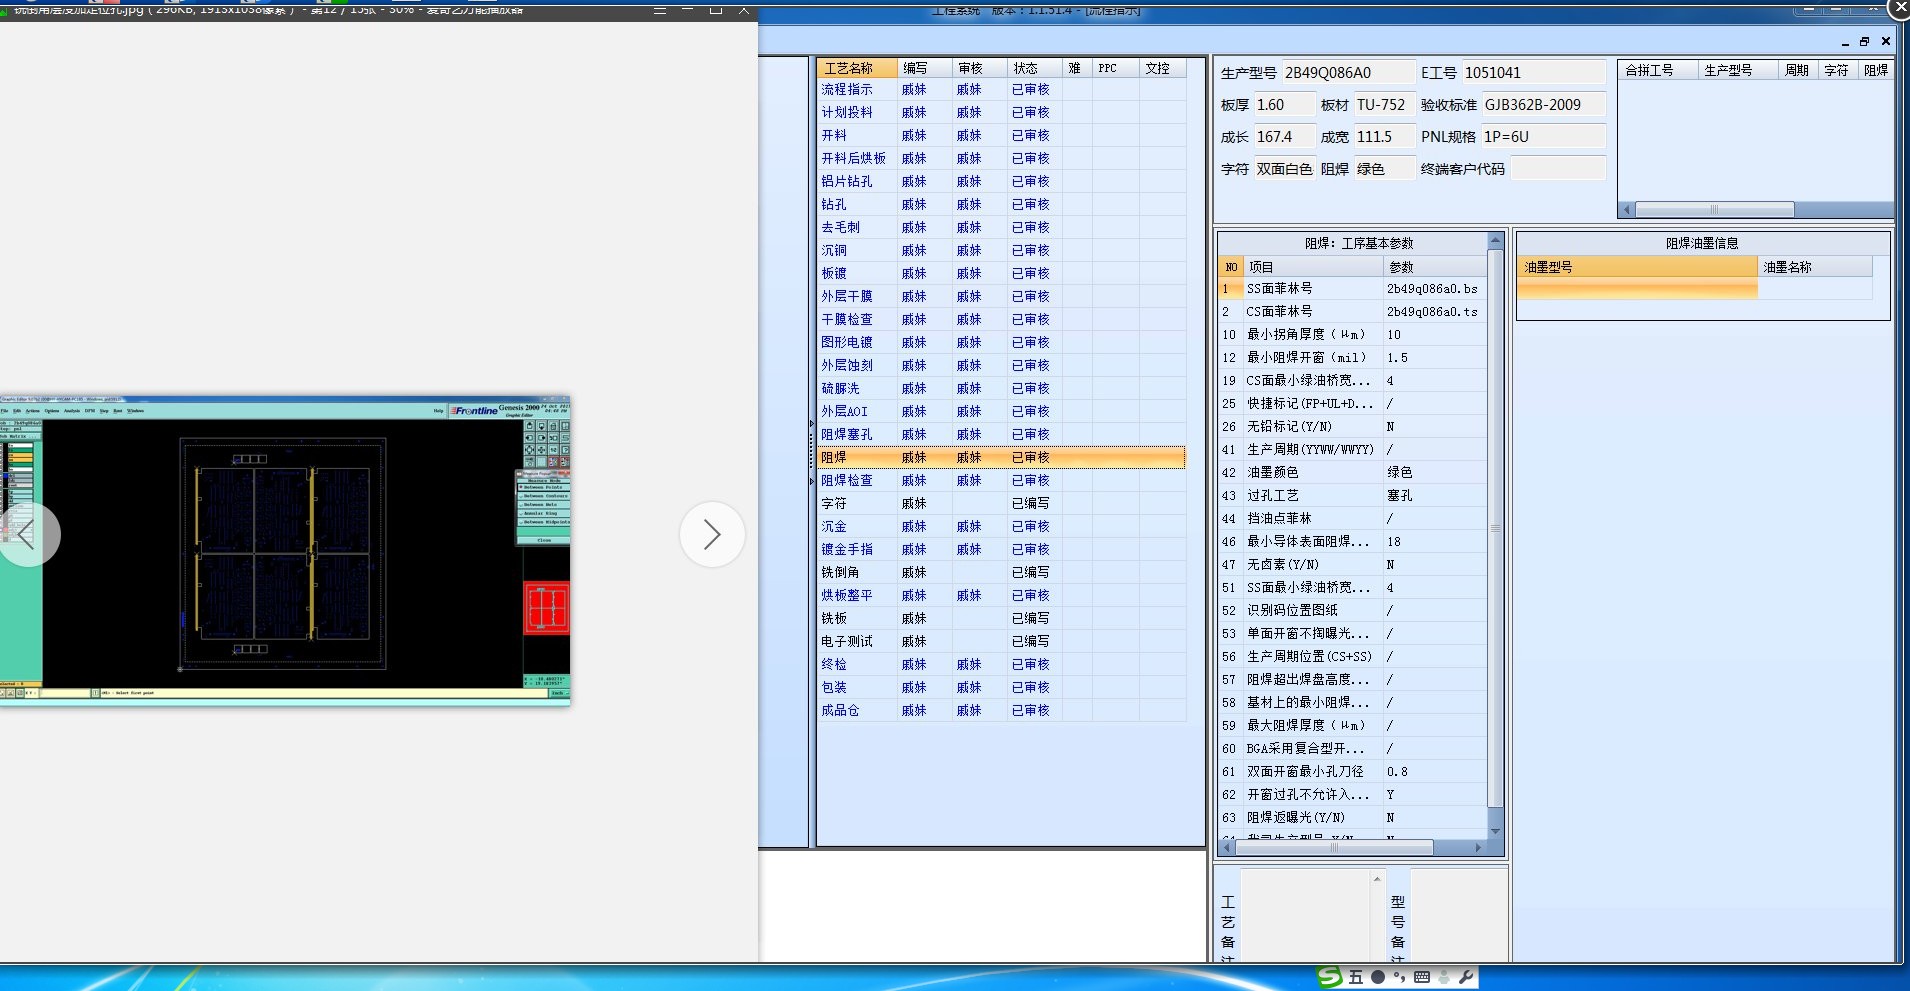
Task: Click the empty 终端客户代码 field
Action: (x=1558, y=169)
